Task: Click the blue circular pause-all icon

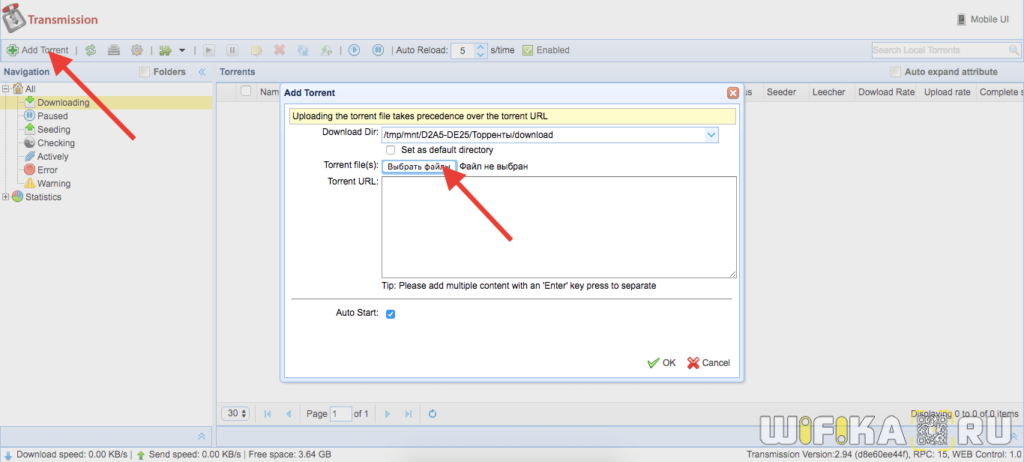Action: 379,50
